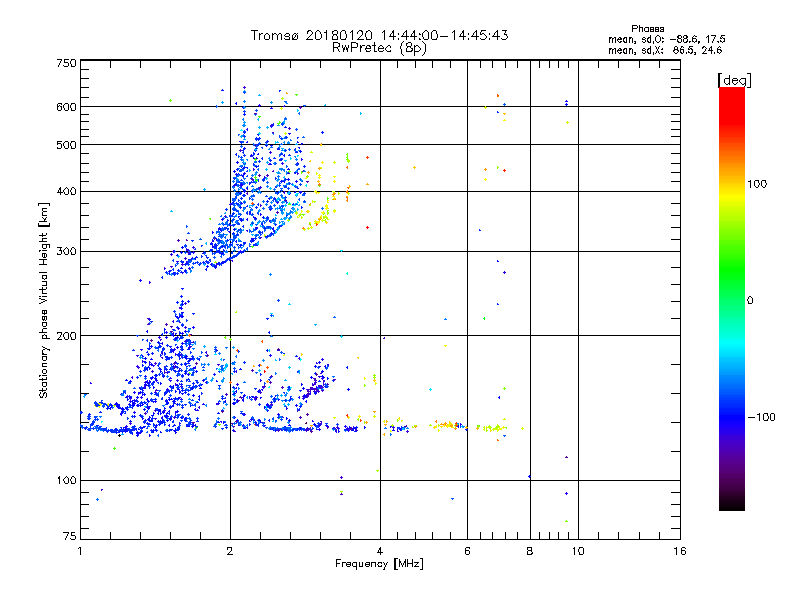Click the y-axis tick label '75'
Viewport: 800px width, 600px height.
pyautogui.click(x=69, y=536)
